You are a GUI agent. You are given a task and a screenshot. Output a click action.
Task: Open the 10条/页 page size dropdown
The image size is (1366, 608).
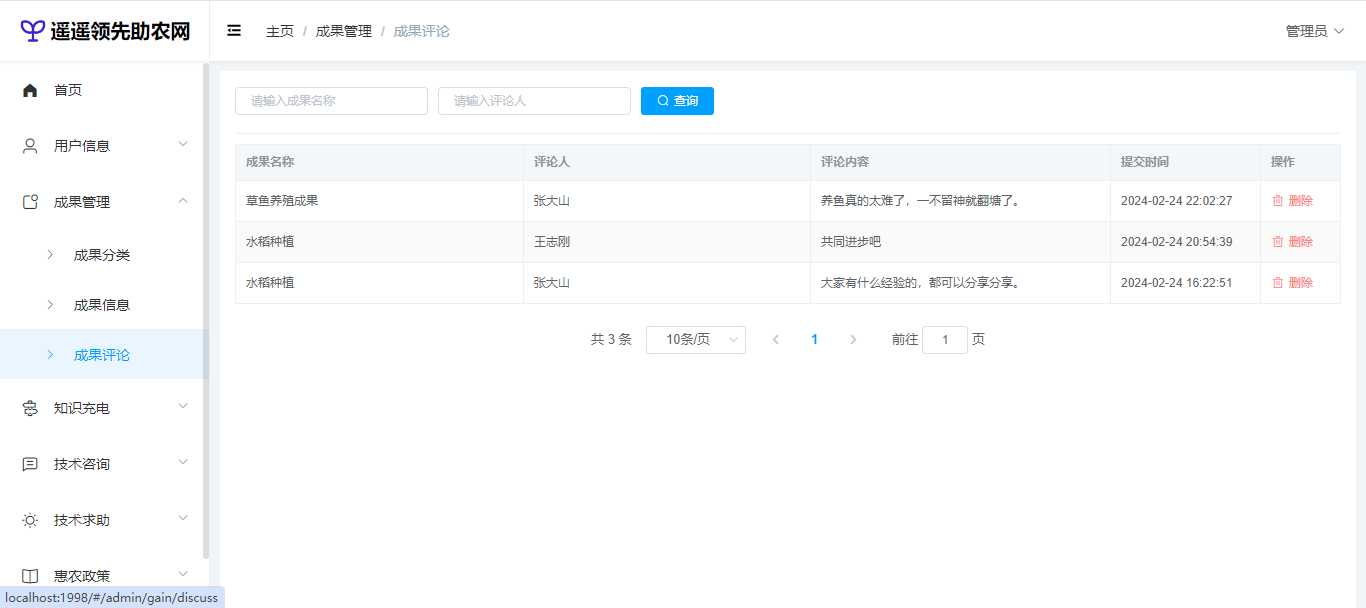pos(695,340)
